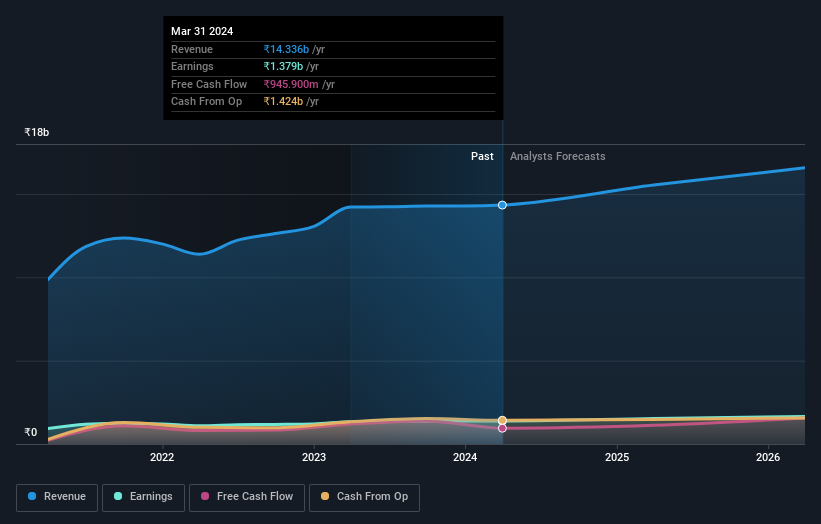The height and width of the screenshot is (524, 821).
Task: Toggle the Revenue legend button
Action: [57, 497]
